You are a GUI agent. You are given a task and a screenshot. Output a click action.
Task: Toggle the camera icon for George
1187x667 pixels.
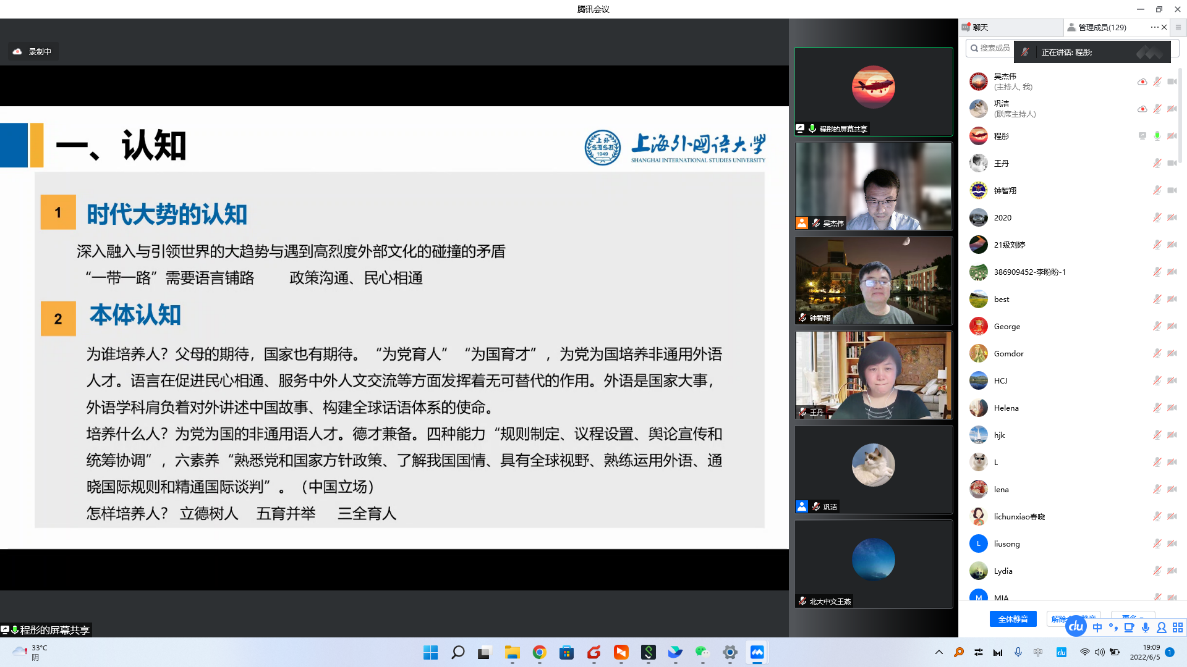pyautogui.click(x=1172, y=326)
